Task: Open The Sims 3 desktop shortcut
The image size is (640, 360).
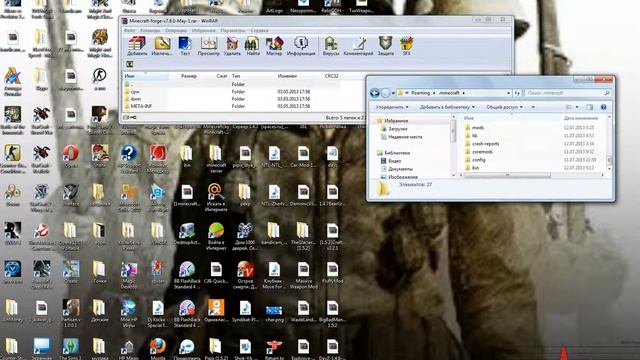Action: (x=71, y=348)
